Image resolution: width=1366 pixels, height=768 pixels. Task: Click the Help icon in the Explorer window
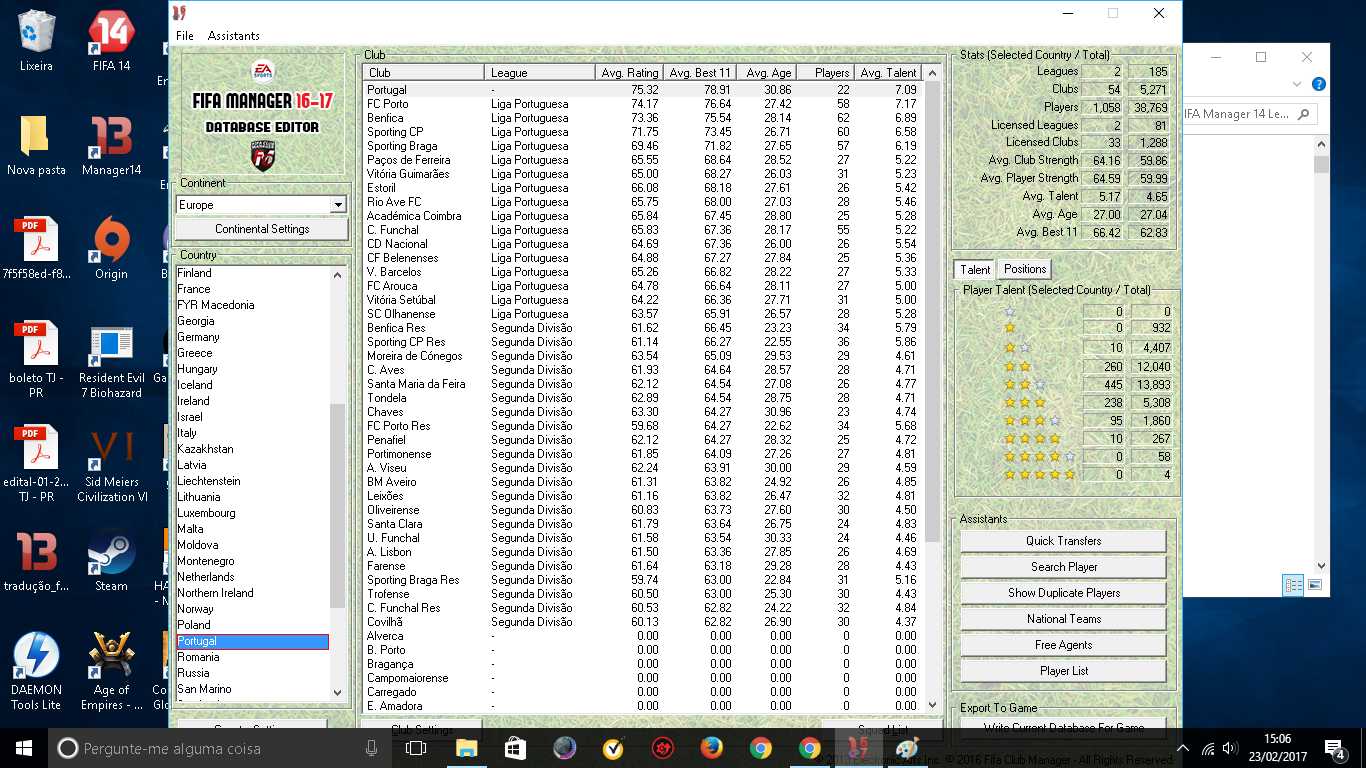click(1319, 84)
